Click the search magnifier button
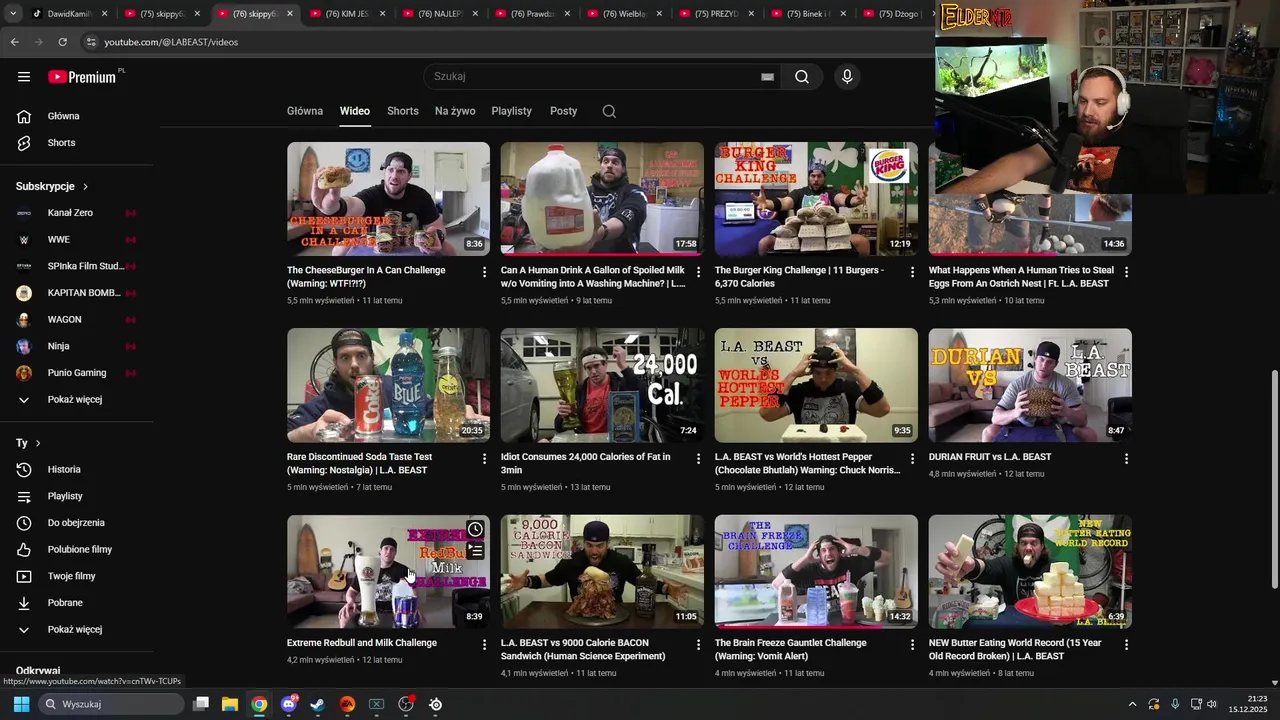The width and height of the screenshot is (1280, 720). (802, 77)
